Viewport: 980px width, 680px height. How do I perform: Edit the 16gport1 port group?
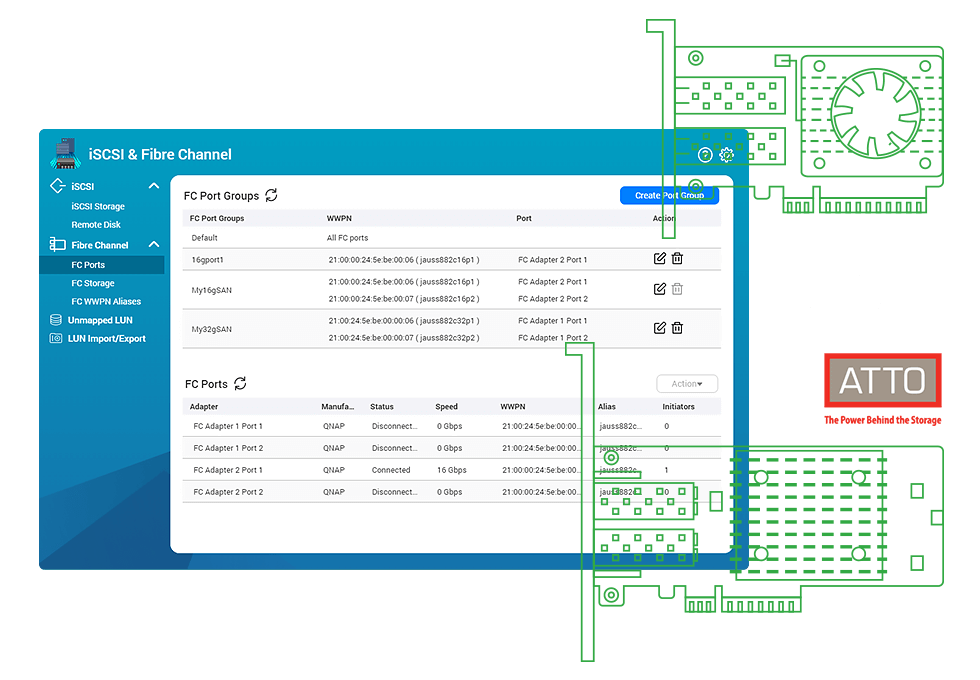[659, 259]
